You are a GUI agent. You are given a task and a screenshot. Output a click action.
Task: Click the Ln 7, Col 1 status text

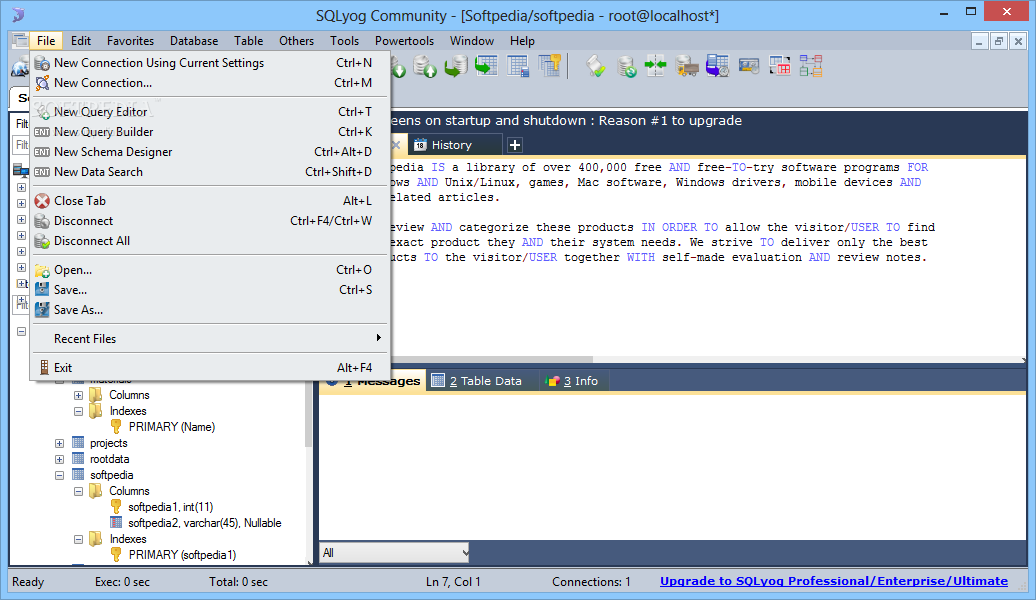pos(453,581)
